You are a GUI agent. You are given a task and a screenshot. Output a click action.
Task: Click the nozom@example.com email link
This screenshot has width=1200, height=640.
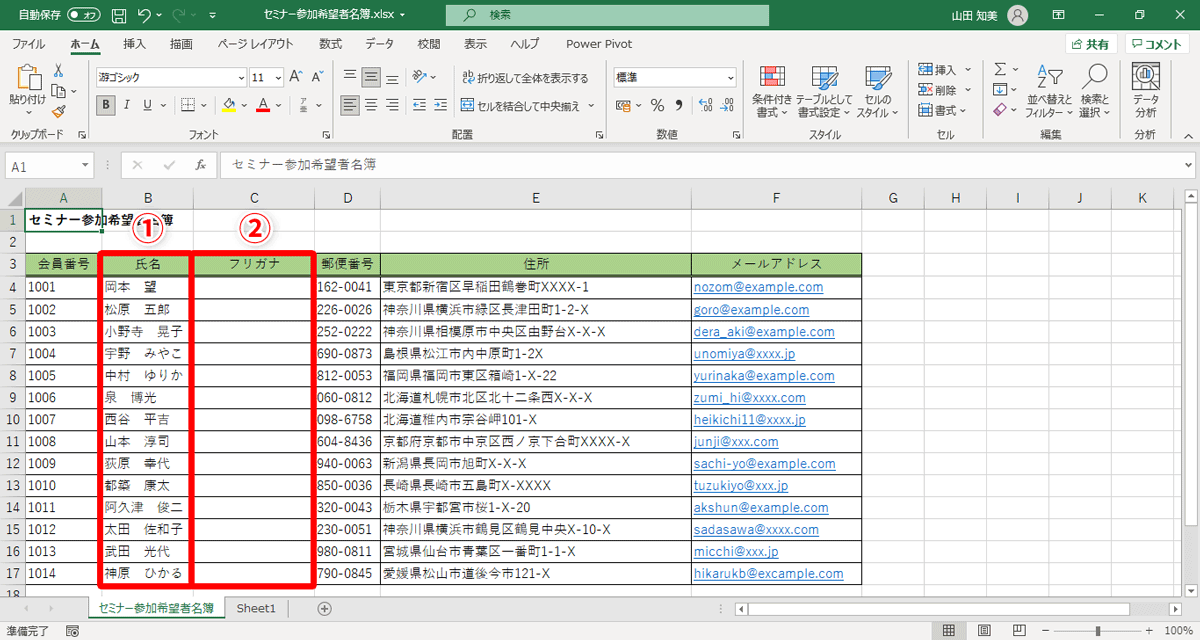pos(758,287)
